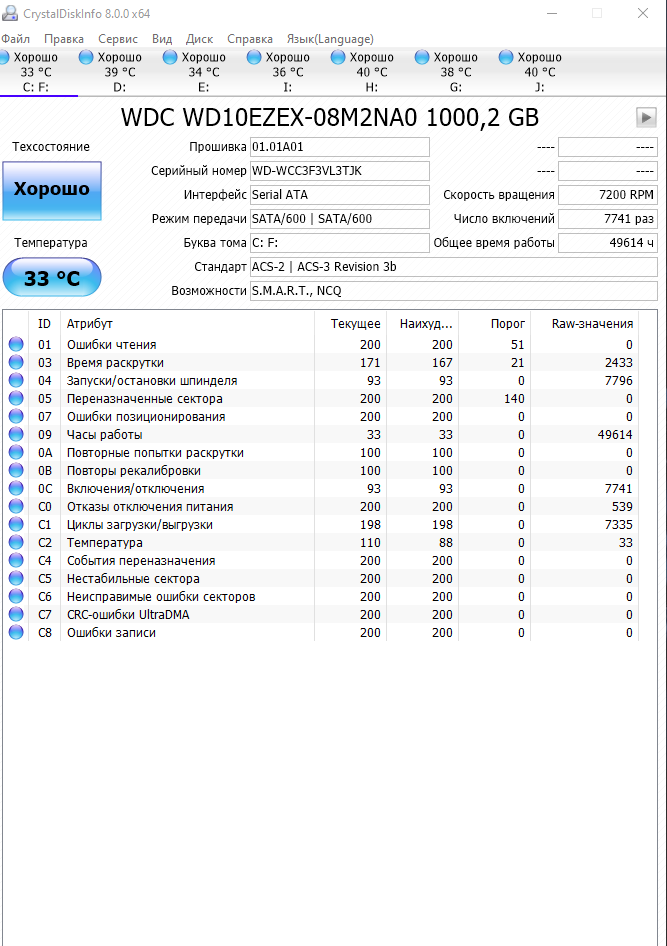Click threshold value 140 for Переназначенные сектора
This screenshot has width=667, height=946.
[514, 399]
